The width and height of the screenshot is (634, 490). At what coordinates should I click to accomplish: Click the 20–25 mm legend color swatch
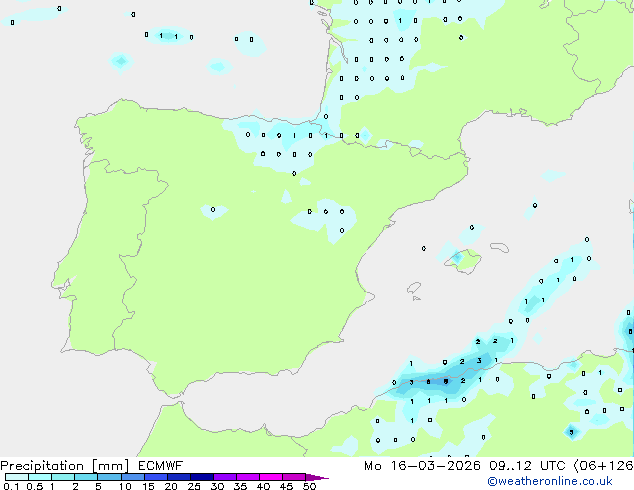point(178,477)
